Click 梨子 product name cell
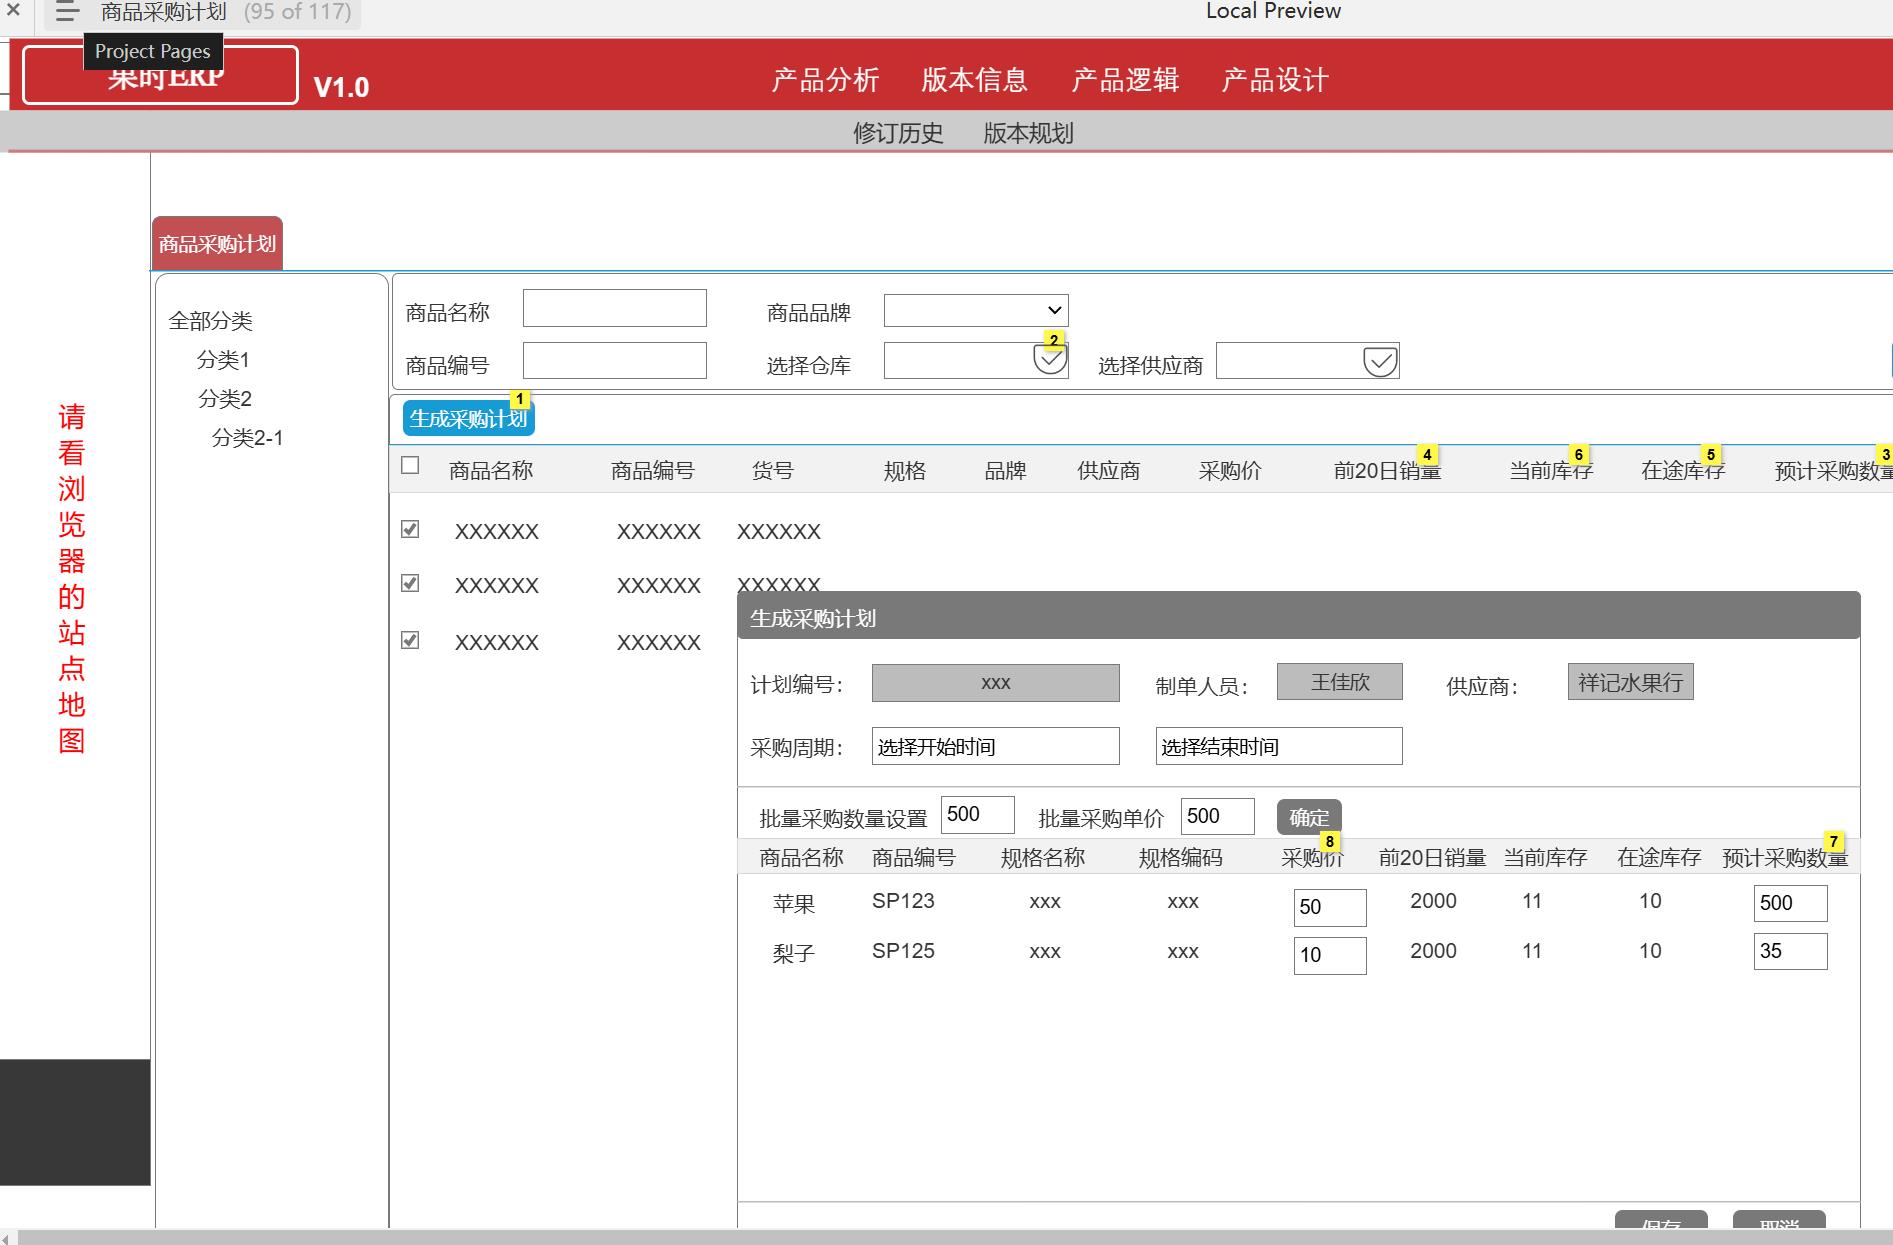Screen dimensions: 1893x1245 pyautogui.click(x=794, y=954)
